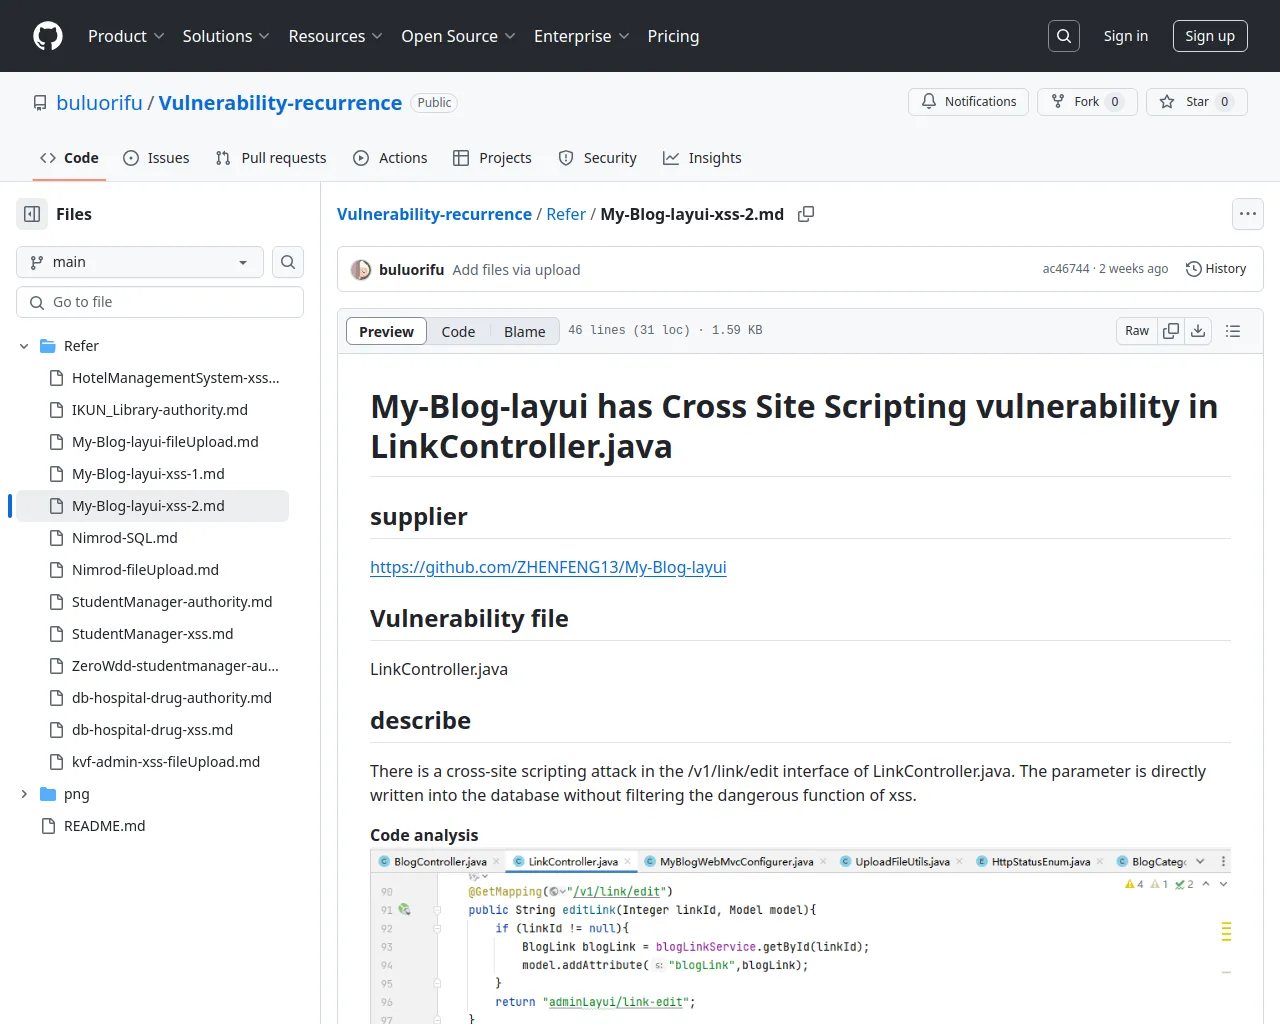The image size is (1280, 1024).
Task: Collapse the file tree panel icon
Action: (32, 214)
